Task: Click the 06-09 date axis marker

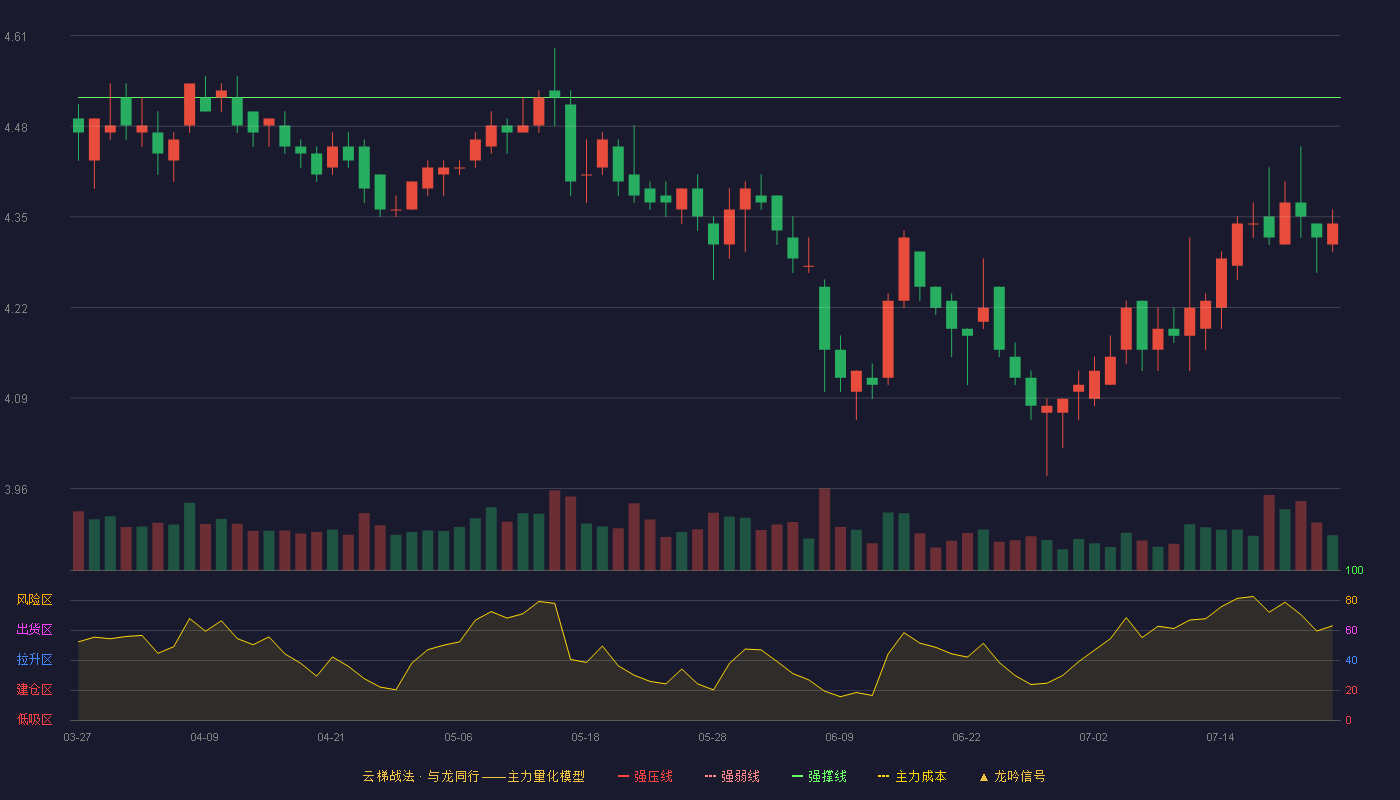Action: [839, 737]
